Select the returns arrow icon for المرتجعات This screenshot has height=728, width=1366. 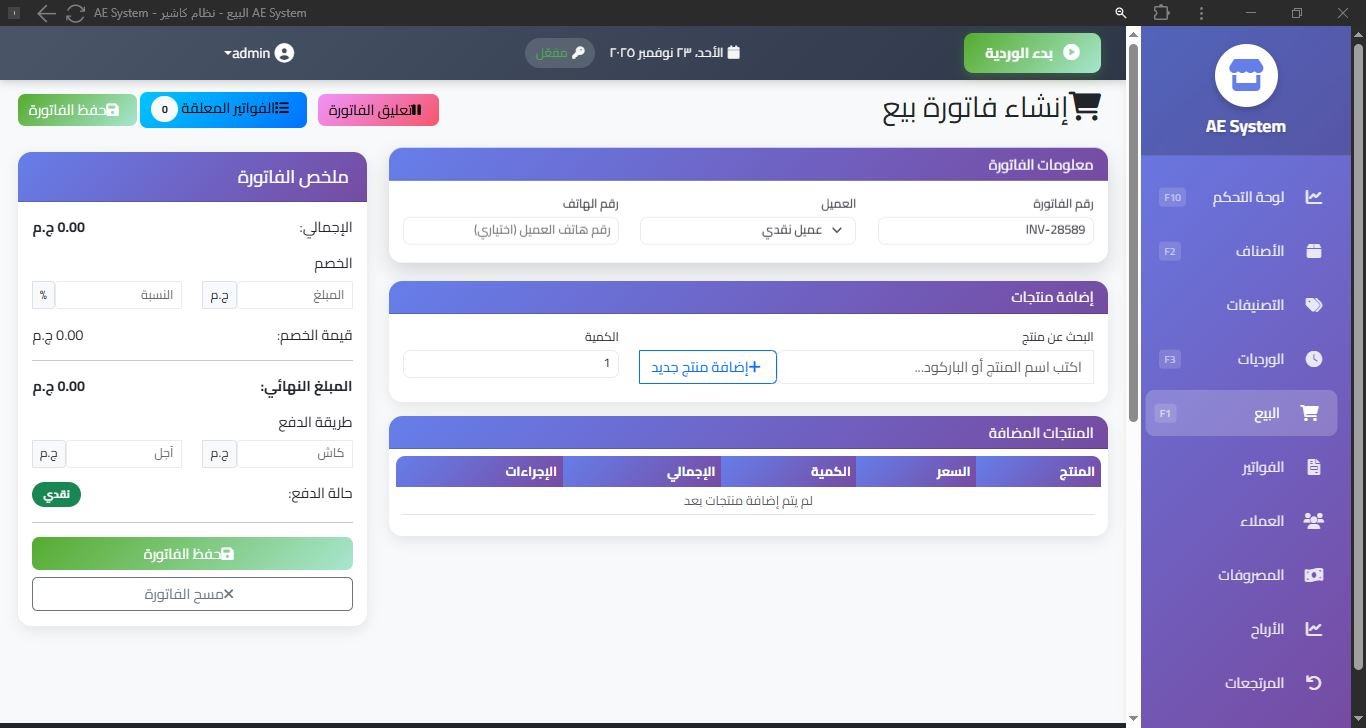(1313, 682)
